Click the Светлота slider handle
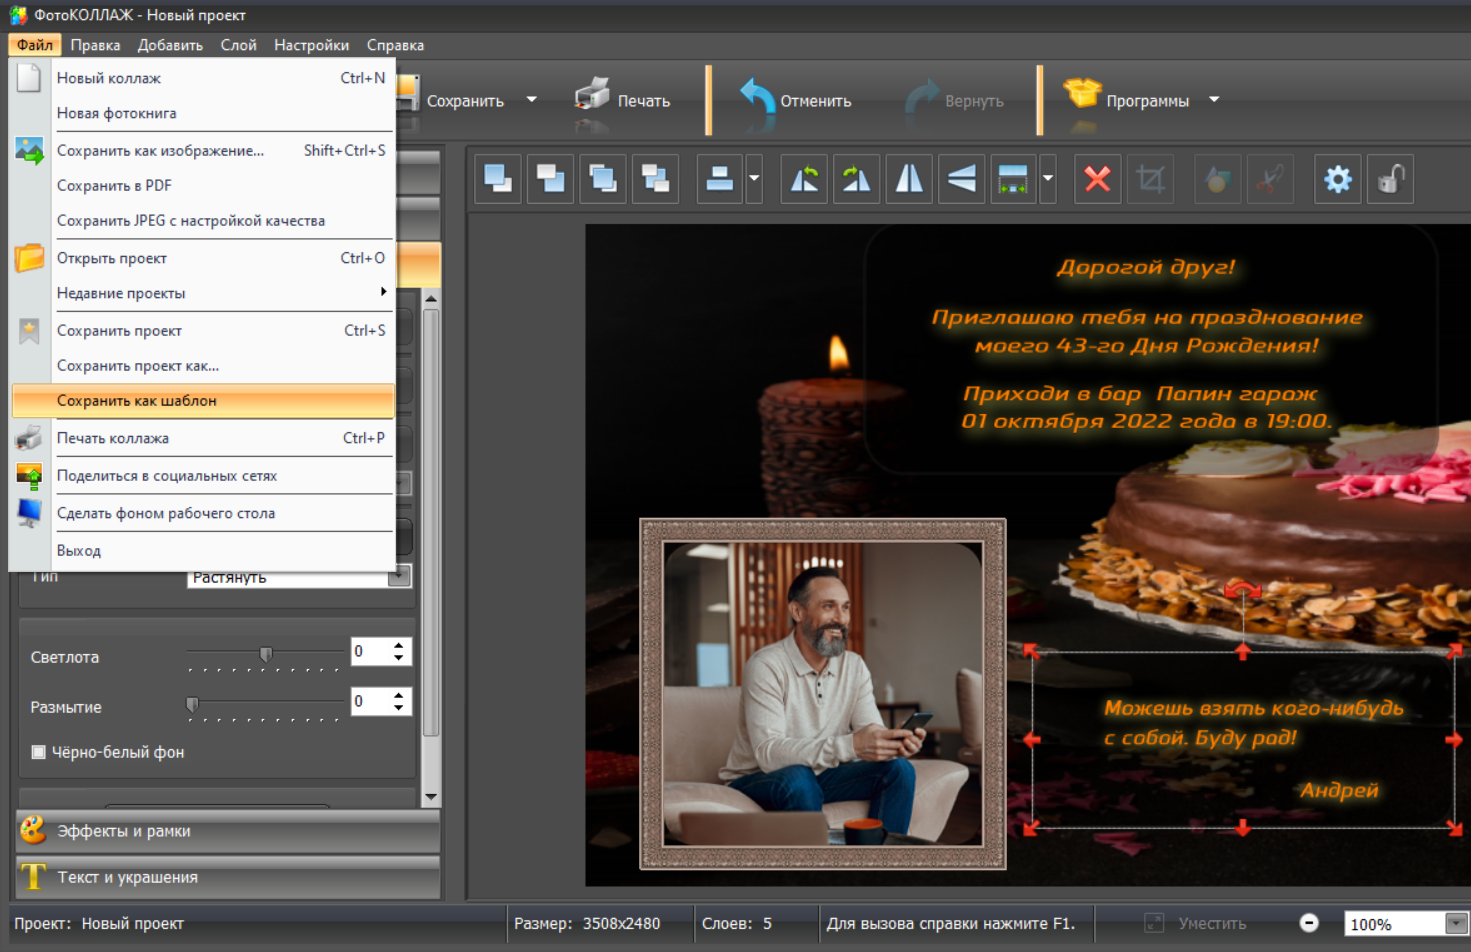The image size is (1471, 952). (266, 654)
